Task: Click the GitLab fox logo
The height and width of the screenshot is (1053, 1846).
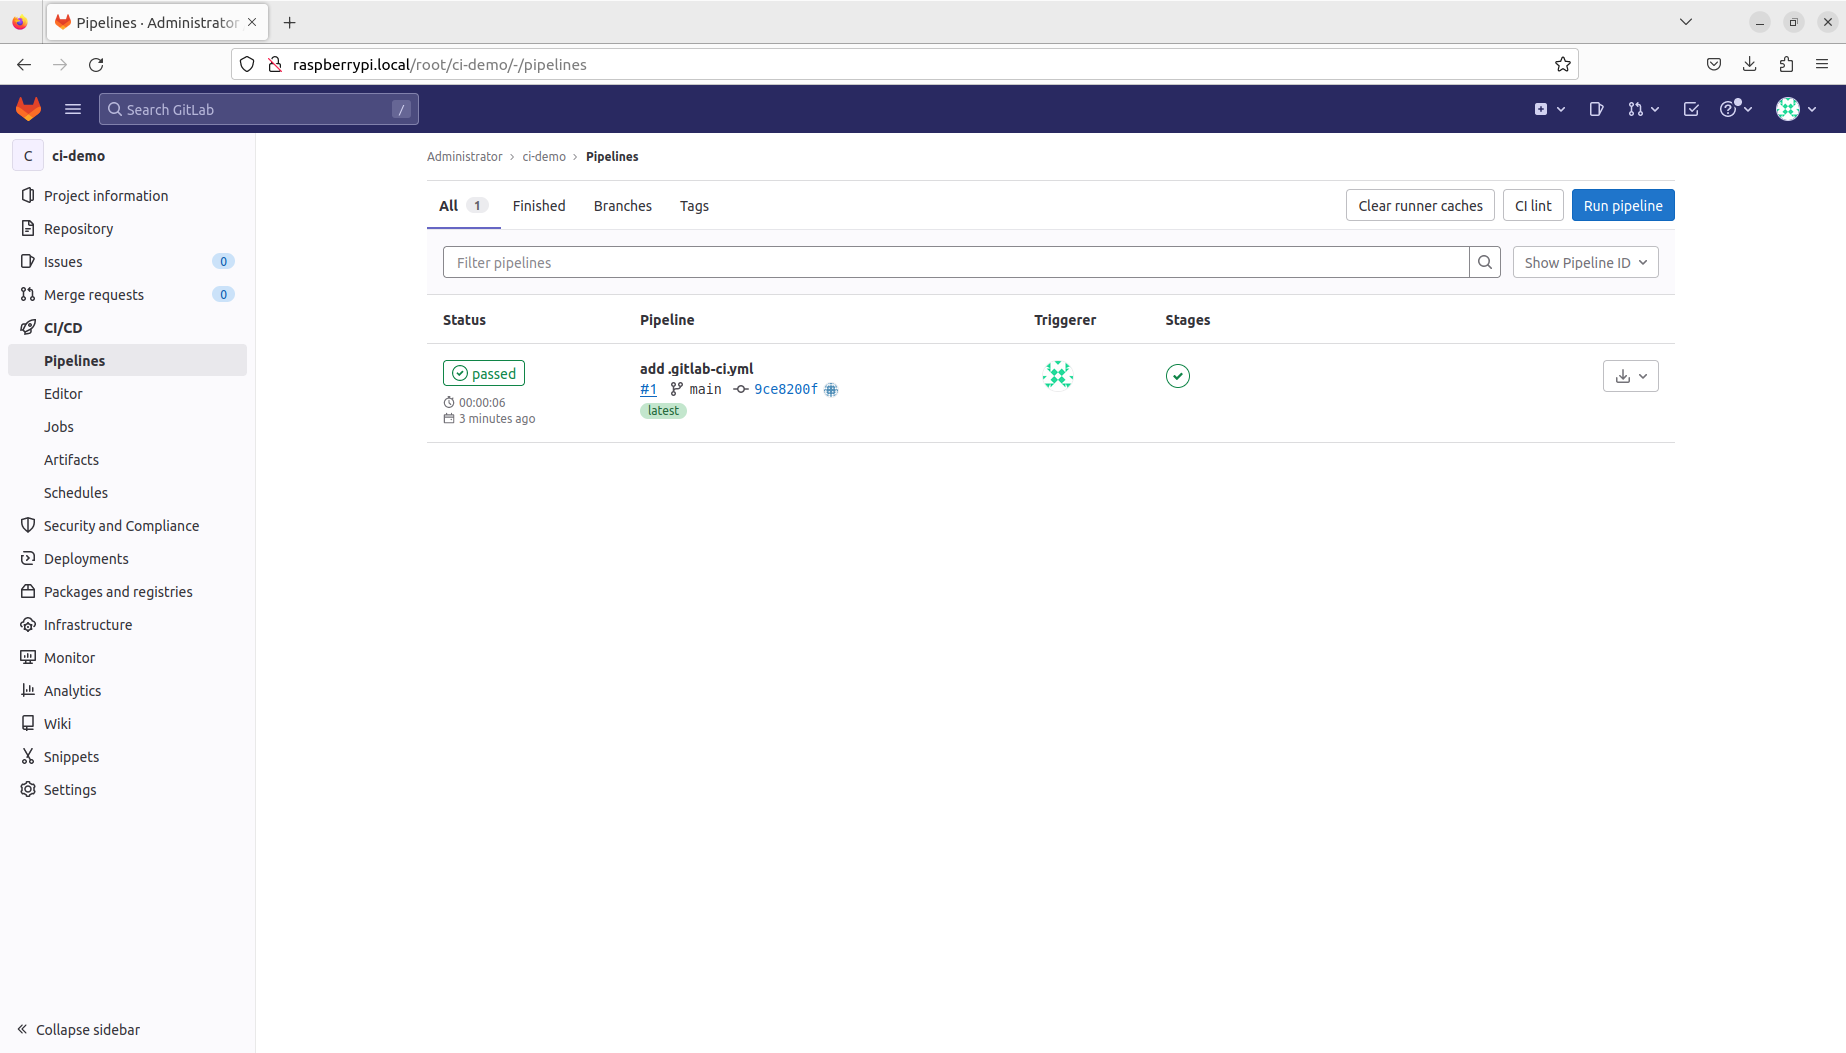Action: [28, 109]
